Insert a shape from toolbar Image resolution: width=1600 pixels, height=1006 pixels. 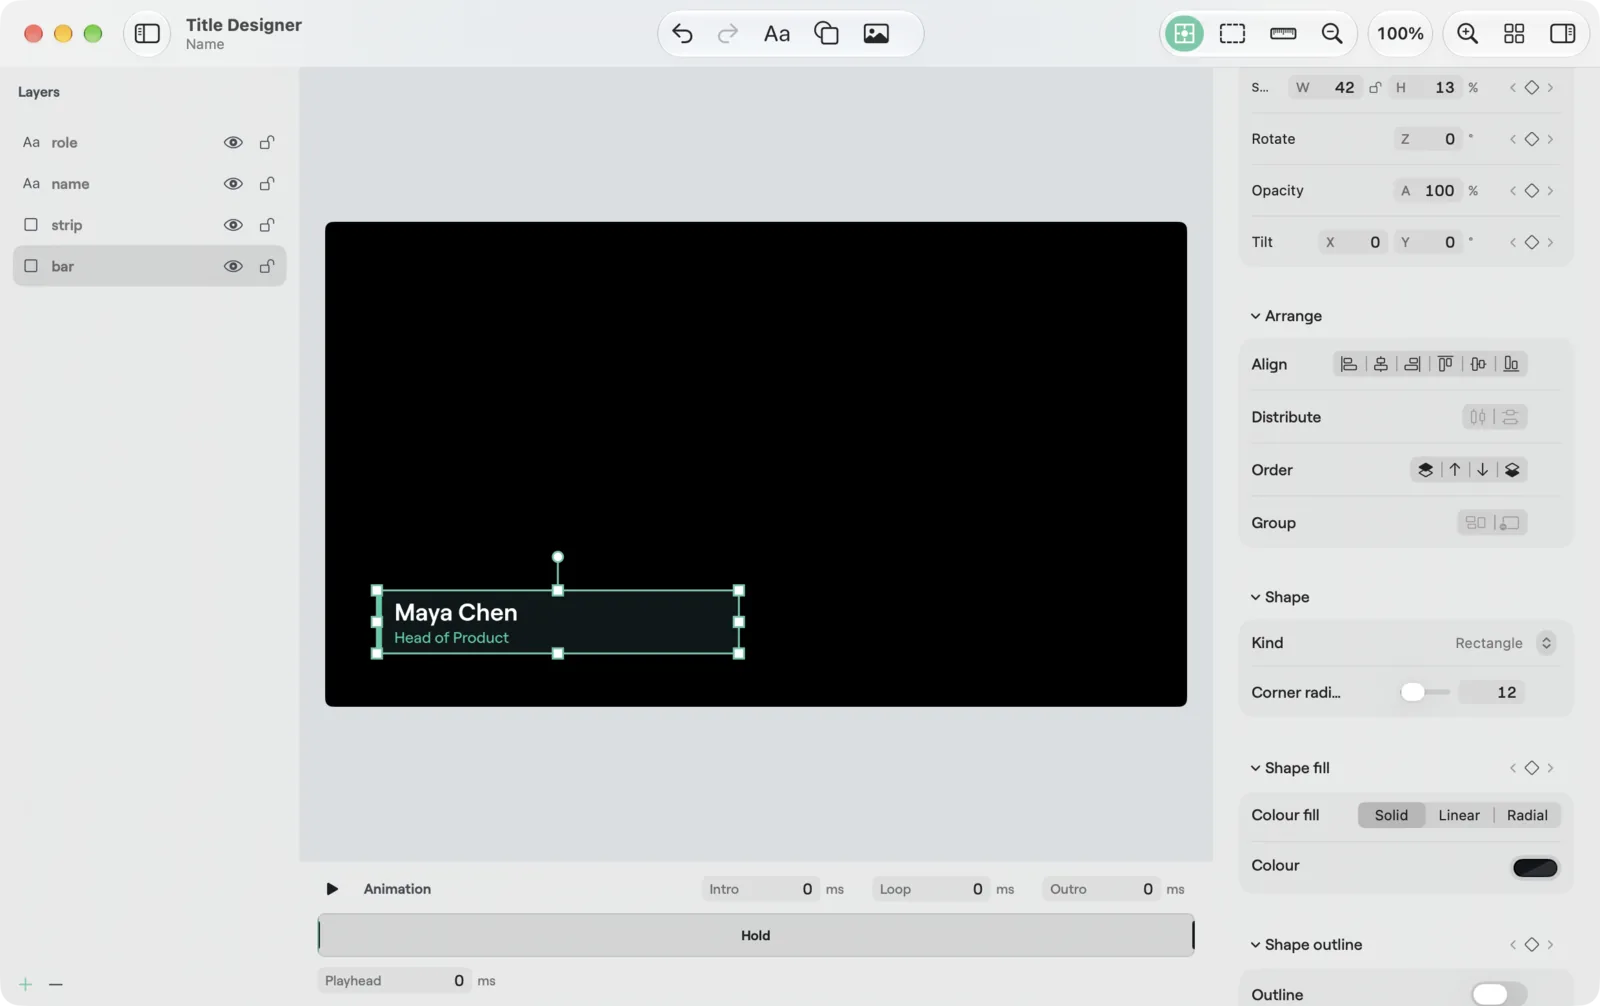click(x=826, y=33)
